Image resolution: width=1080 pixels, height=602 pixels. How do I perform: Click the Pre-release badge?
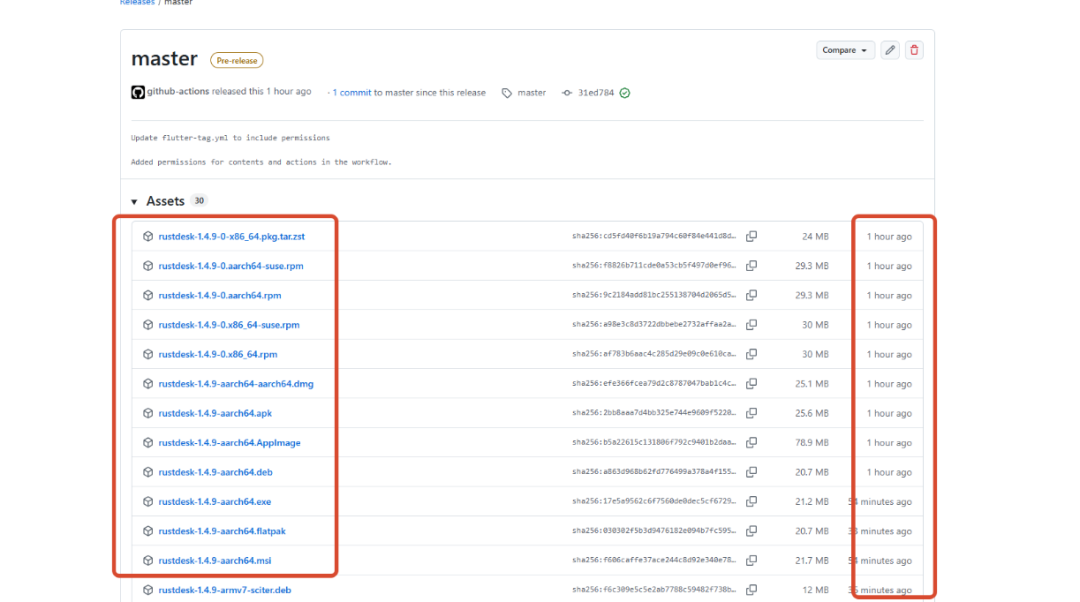click(x=236, y=61)
